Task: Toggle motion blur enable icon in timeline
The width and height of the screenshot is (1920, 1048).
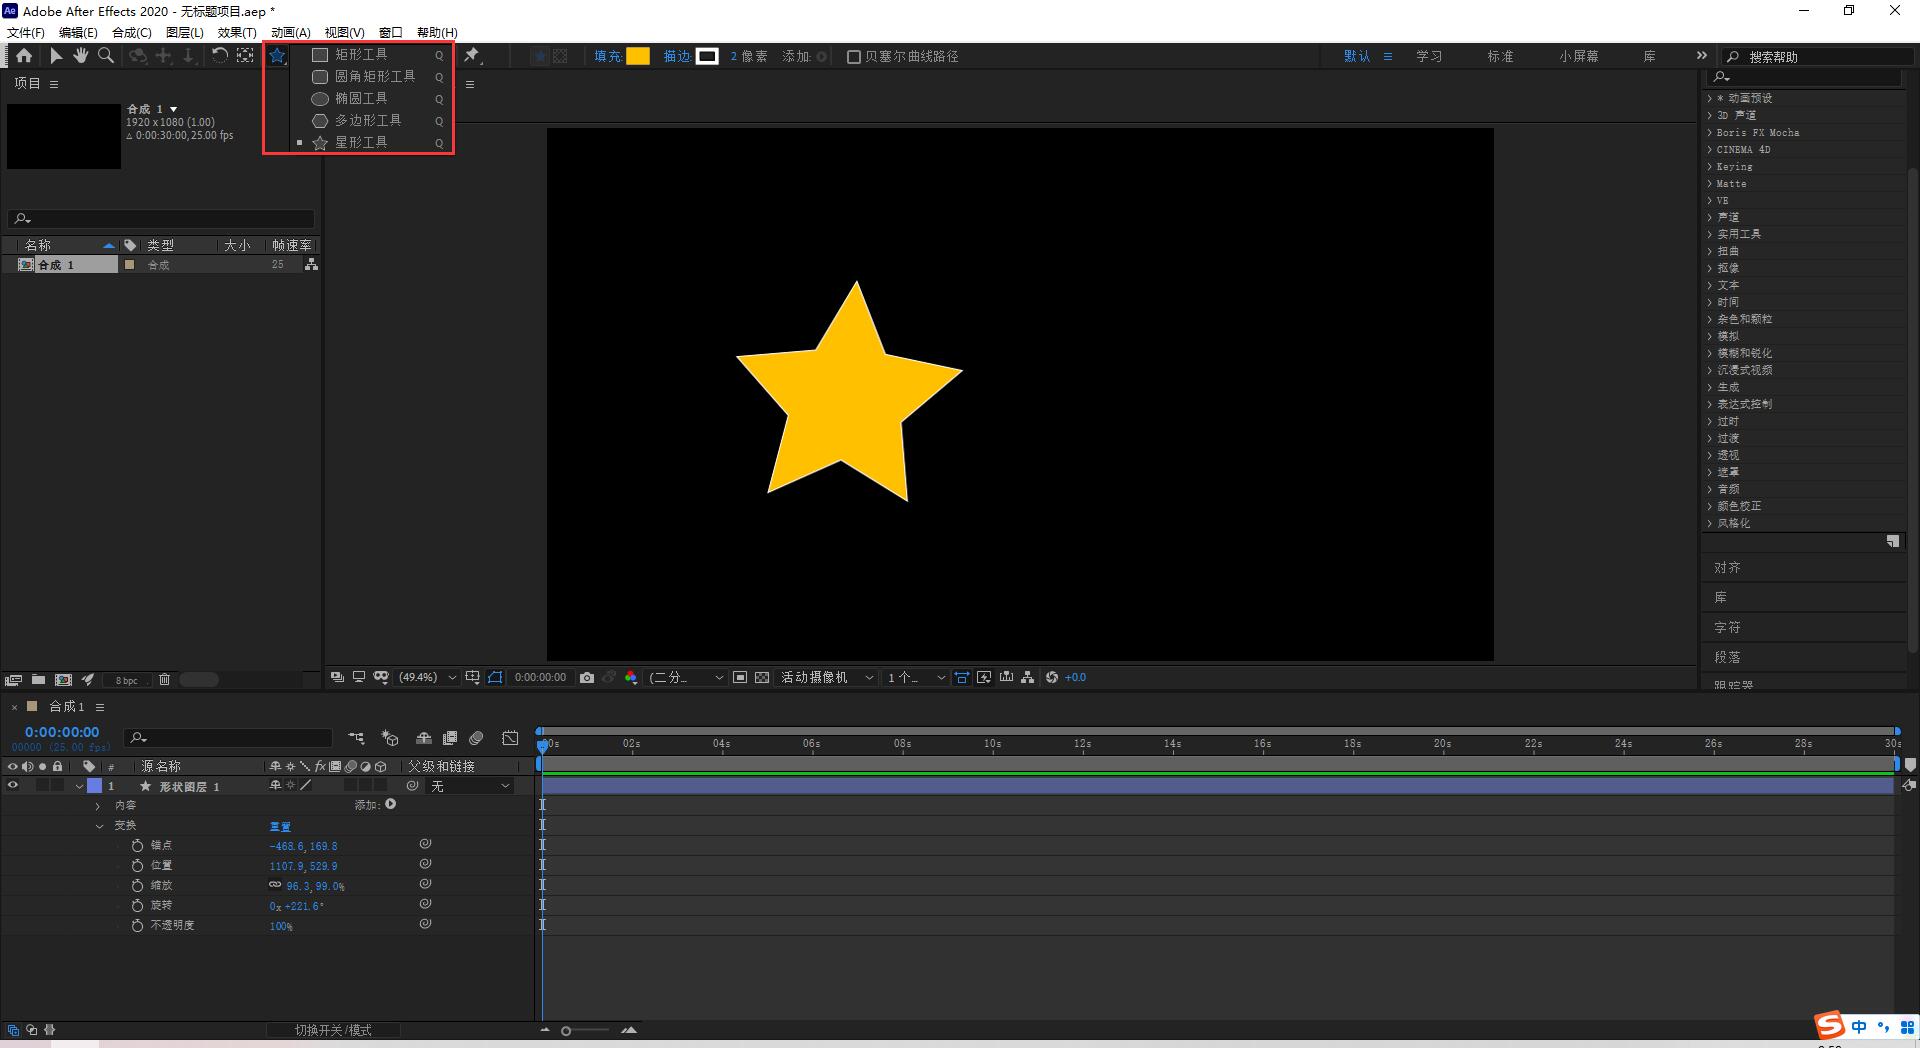Action: coord(476,738)
